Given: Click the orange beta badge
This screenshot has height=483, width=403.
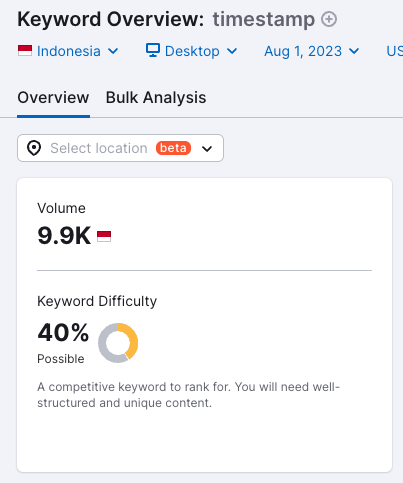Looking at the screenshot, I should pyautogui.click(x=173, y=148).
